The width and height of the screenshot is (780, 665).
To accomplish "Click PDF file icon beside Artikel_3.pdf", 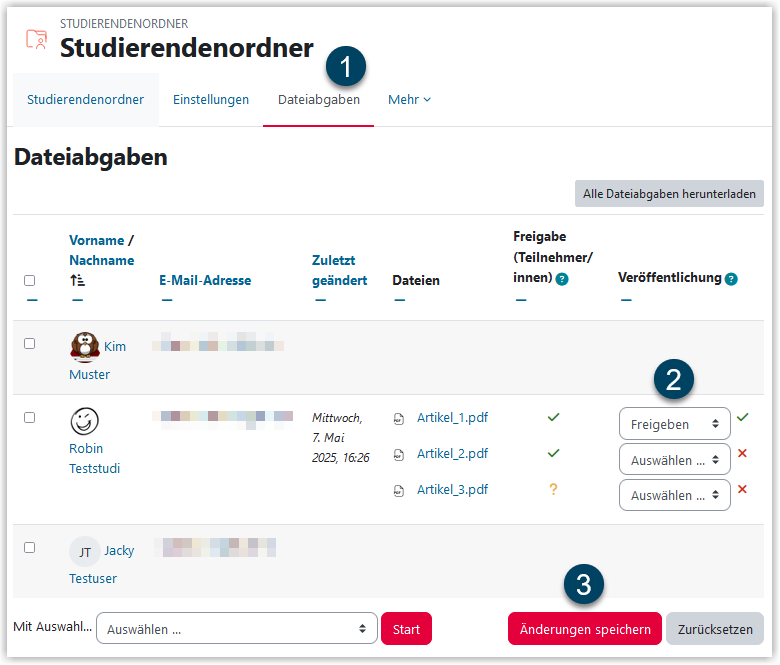I will (x=398, y=491).
